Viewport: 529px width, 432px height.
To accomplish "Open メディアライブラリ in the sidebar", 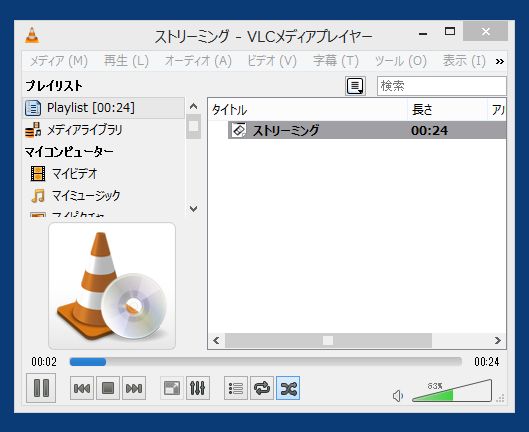I will click(x=103, y=130).
